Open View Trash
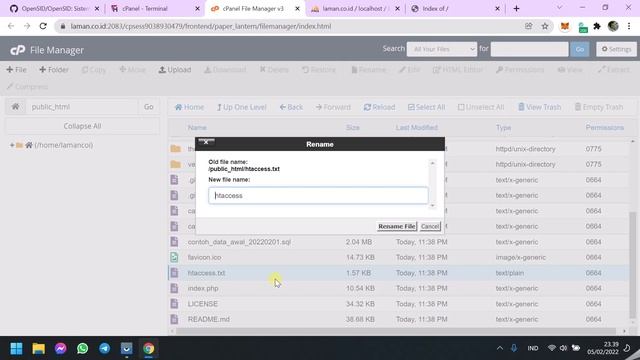 (x=539, y=107)
